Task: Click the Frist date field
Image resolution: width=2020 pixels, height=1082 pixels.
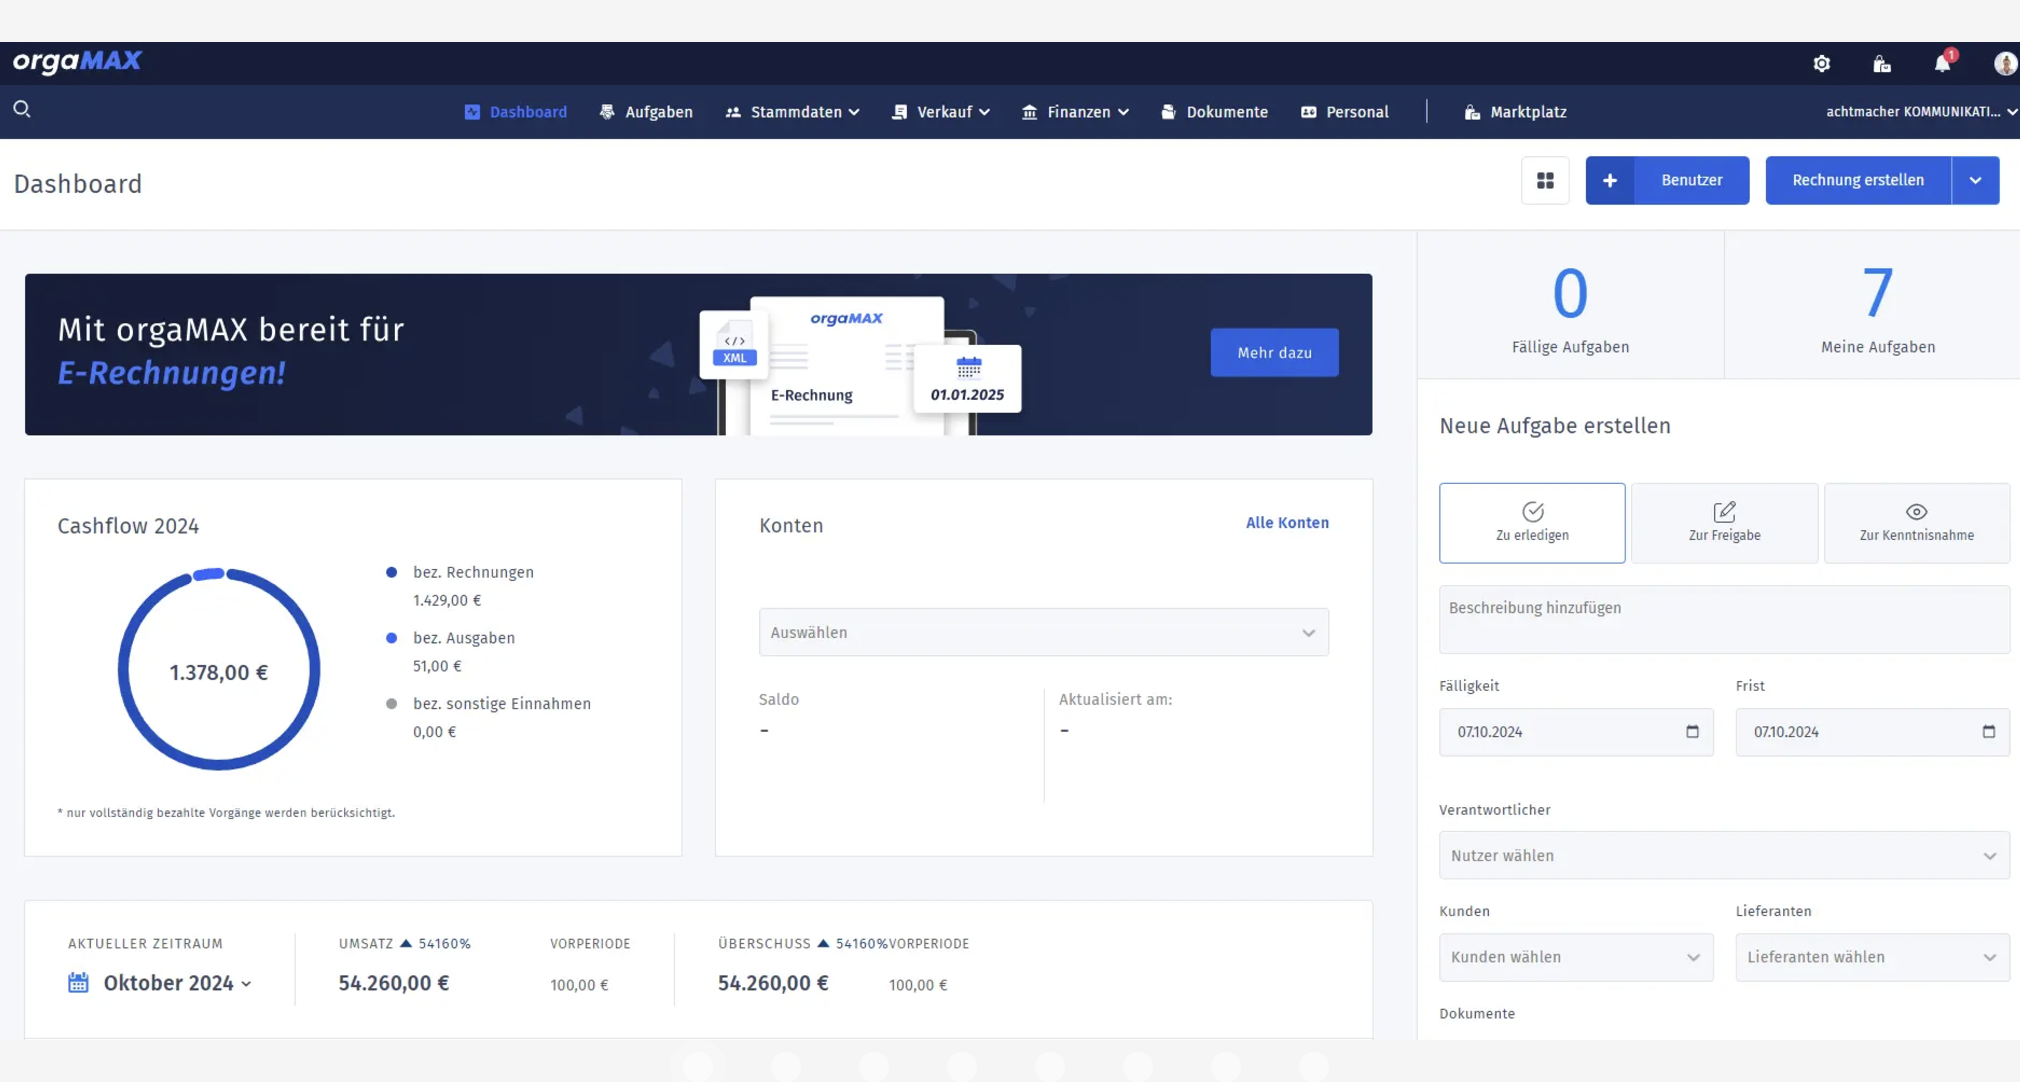Action: pyautogui.click(x=1872, y=732)
